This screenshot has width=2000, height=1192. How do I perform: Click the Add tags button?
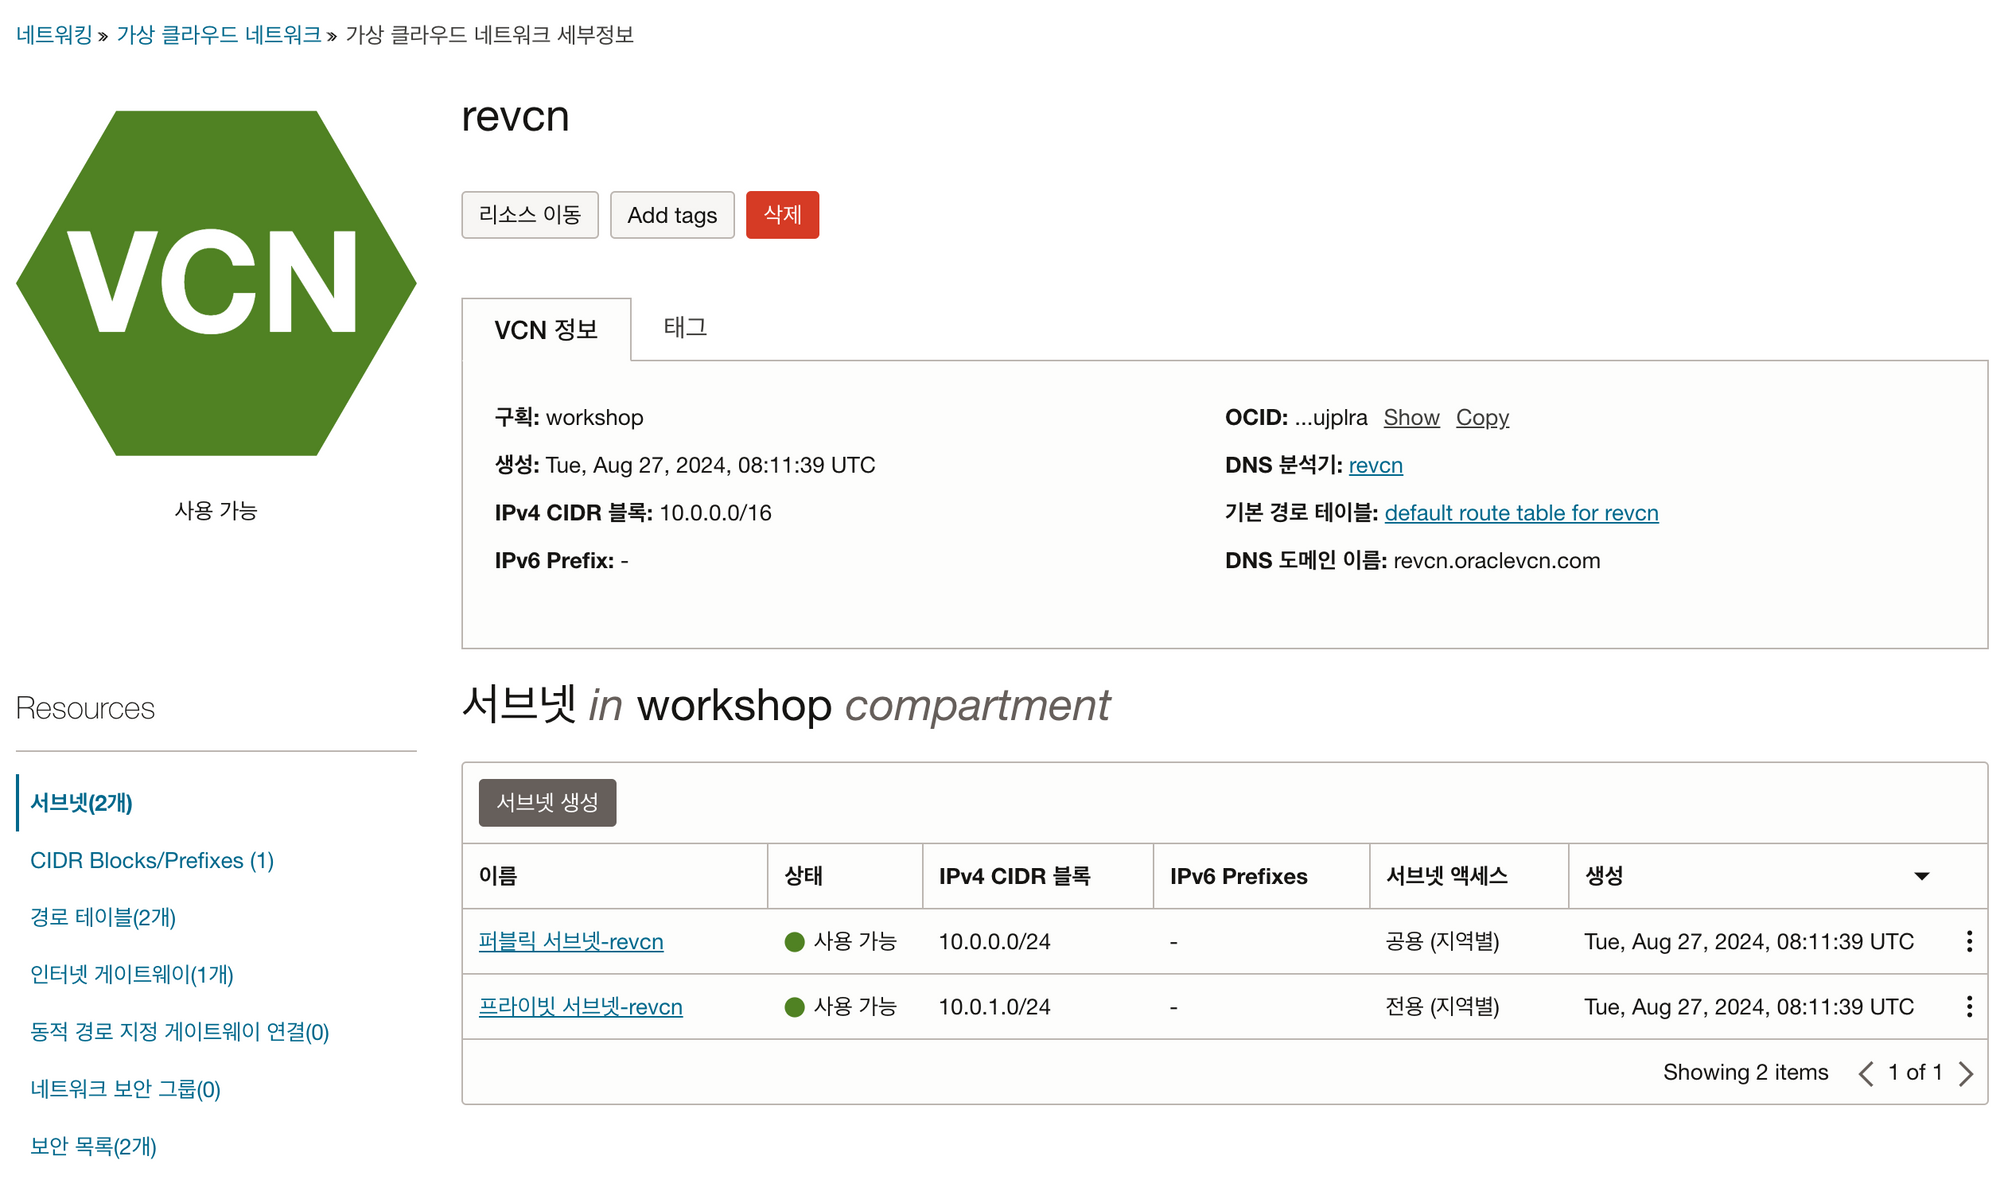(x=672, y=215)
